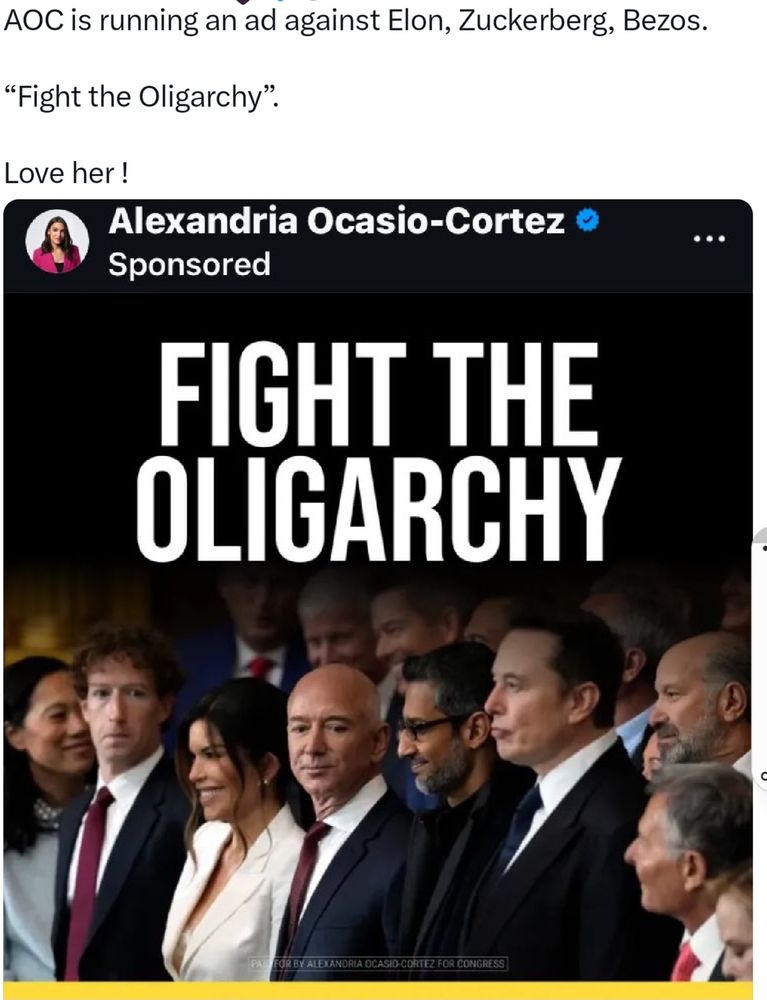Click the Sponsored label under the name
The image size is (767, 1000).
(x=189, y=264)
